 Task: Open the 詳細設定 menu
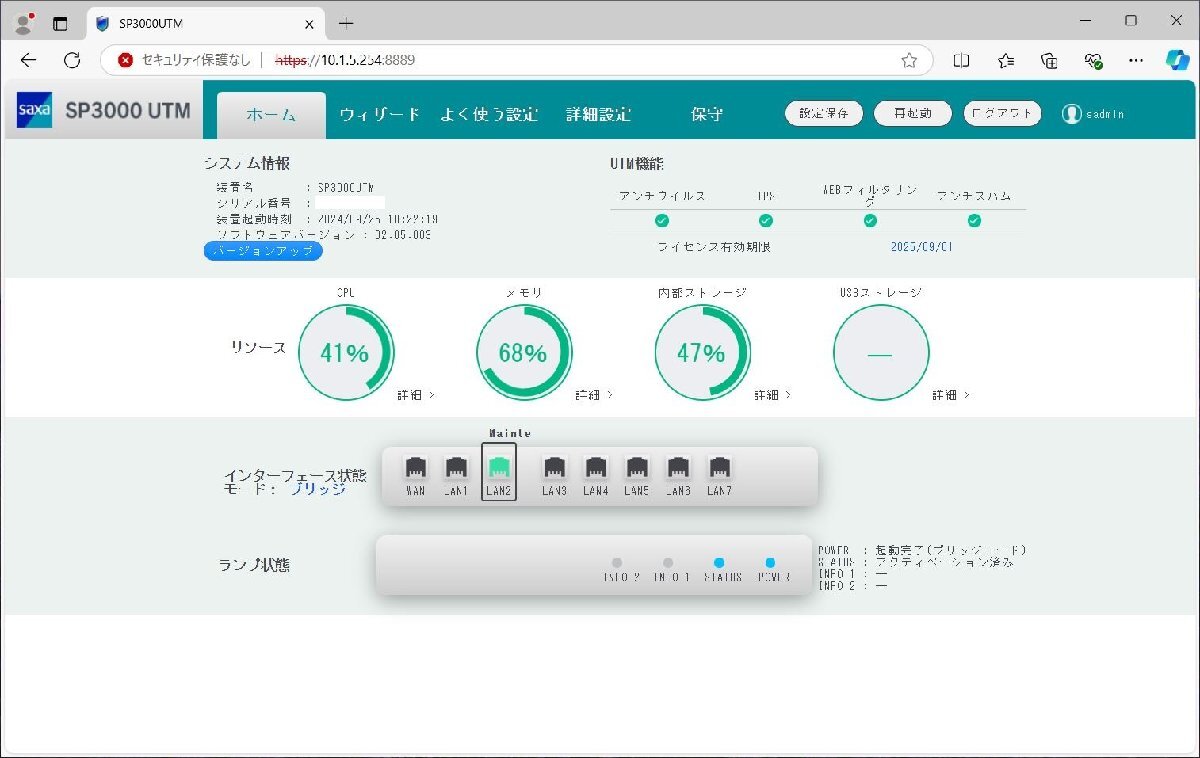600,114
